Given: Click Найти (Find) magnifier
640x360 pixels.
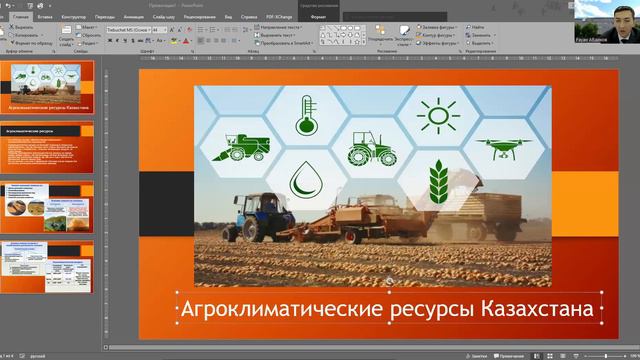Looking at the screenshot, I should [475, 27].
